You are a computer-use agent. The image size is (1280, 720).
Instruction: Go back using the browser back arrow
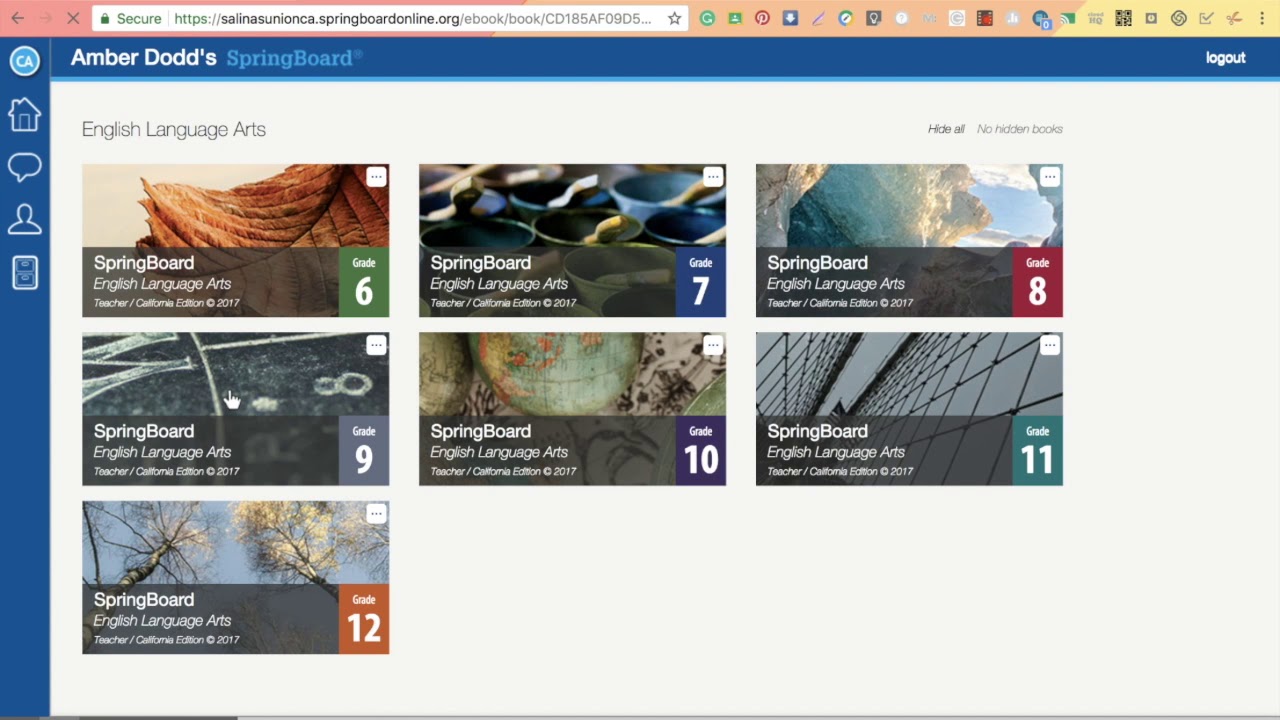point(17,18)
